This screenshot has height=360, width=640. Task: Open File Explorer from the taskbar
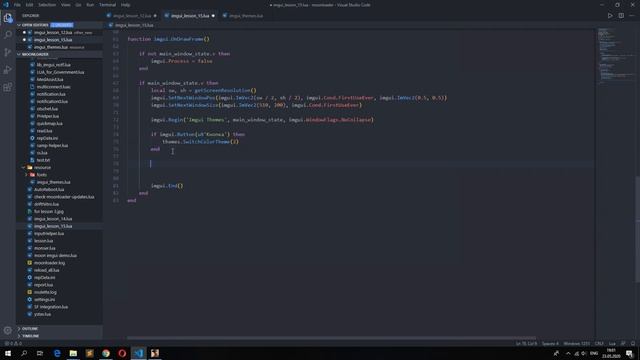click(73, 353)
